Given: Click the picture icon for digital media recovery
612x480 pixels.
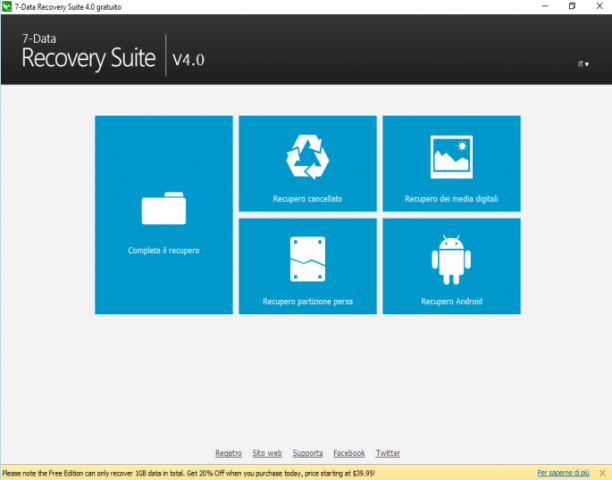Looking at the screenshot, I should 452,157.
